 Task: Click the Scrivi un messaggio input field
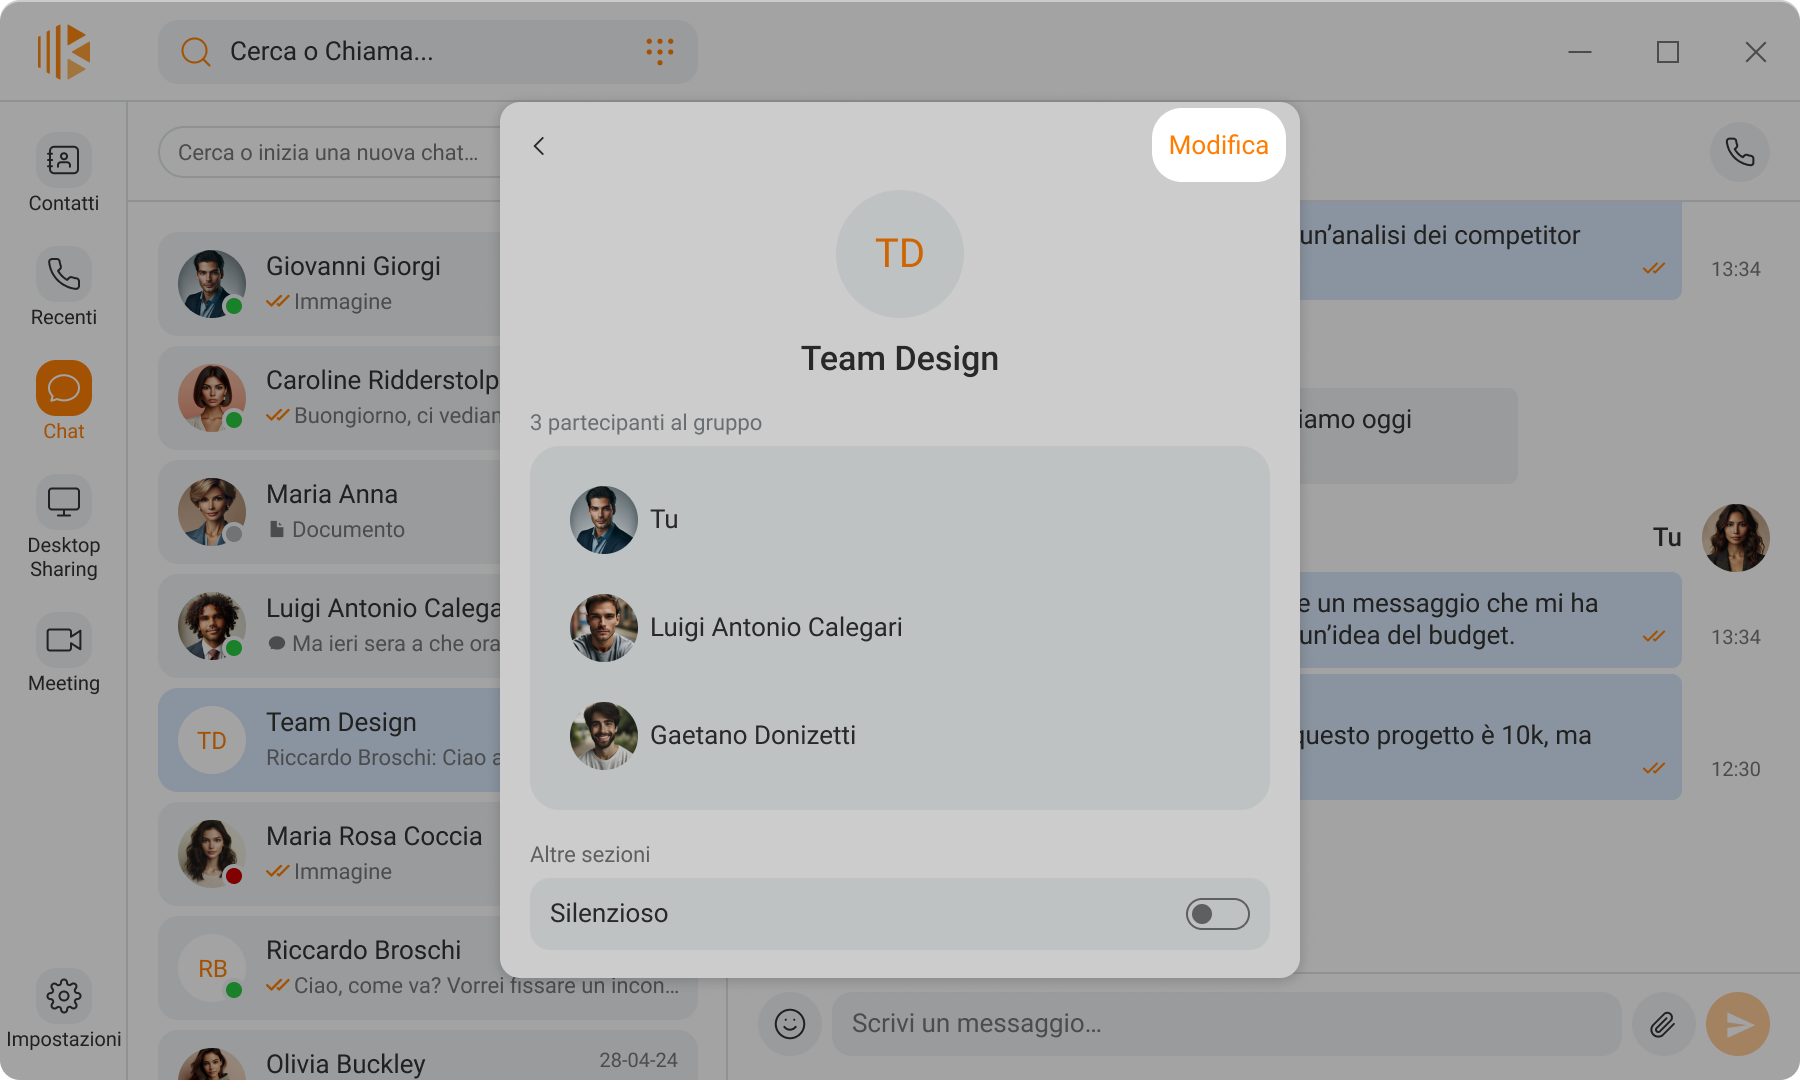(1226, 1024)
